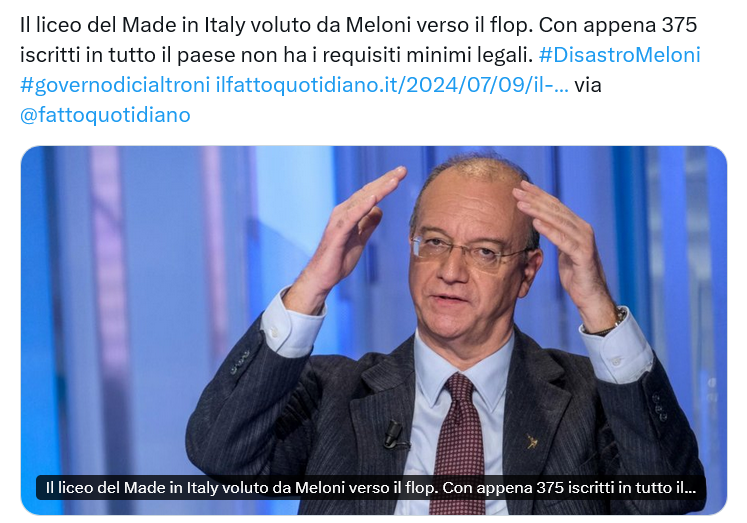Click the card caption overlay at image bottom

371,487
